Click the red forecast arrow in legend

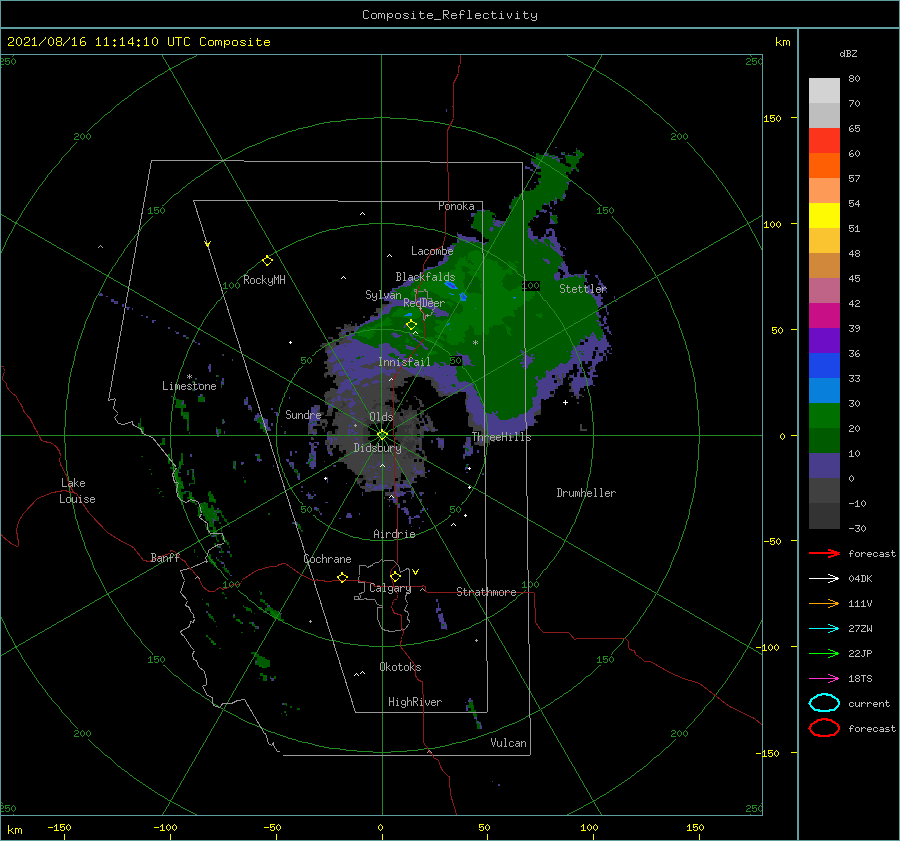(x=824, y=553)
